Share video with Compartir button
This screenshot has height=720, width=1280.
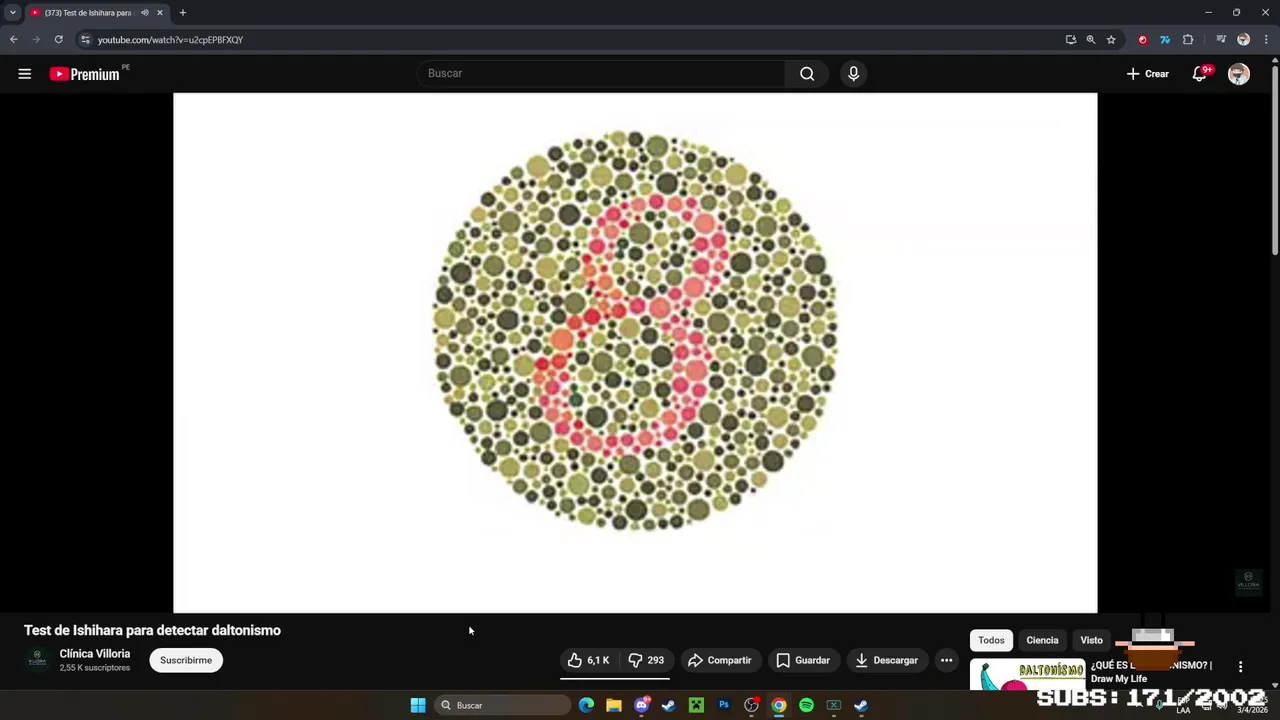[720, 660]
